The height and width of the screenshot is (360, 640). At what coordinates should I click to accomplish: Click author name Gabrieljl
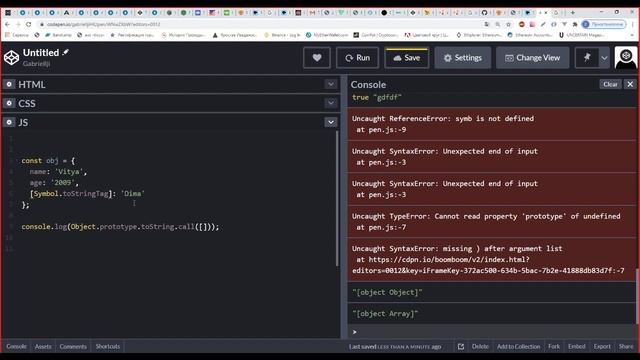(36, 64)
